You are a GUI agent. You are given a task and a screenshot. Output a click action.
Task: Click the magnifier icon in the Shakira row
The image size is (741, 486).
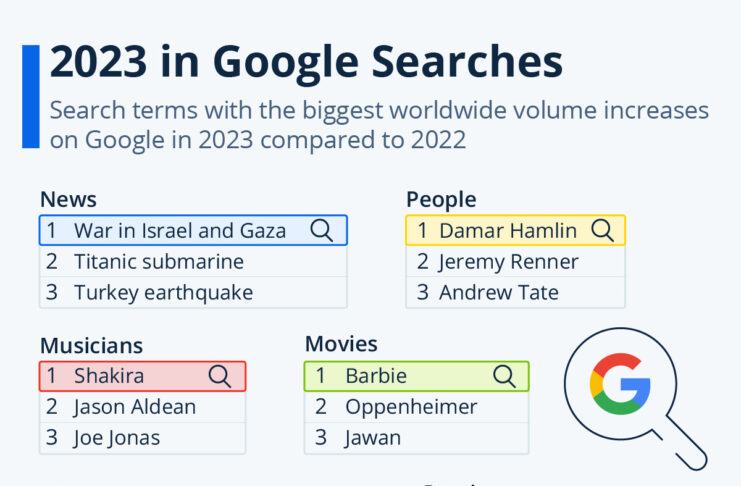[220, 376]
